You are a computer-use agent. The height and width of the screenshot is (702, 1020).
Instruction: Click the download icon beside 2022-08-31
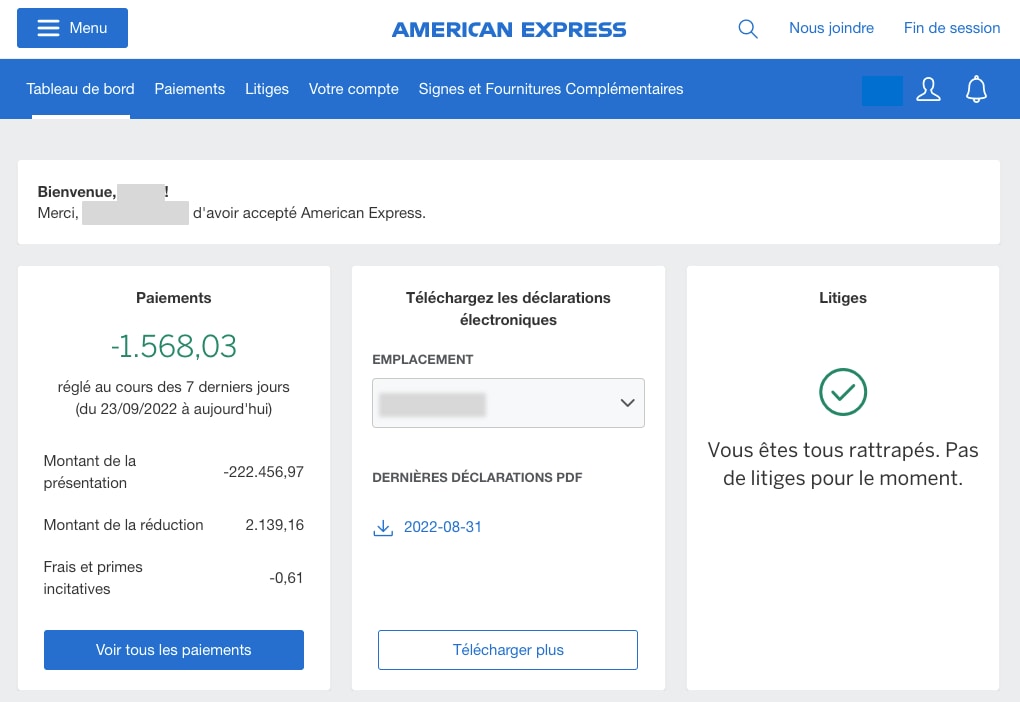383,527
